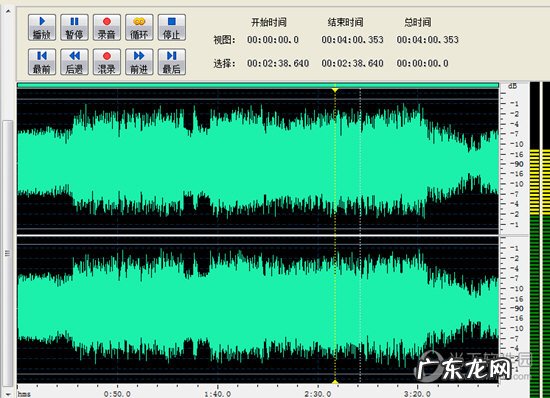
Task: Click the lower channel waveform
Action: (x=257, y=310)
